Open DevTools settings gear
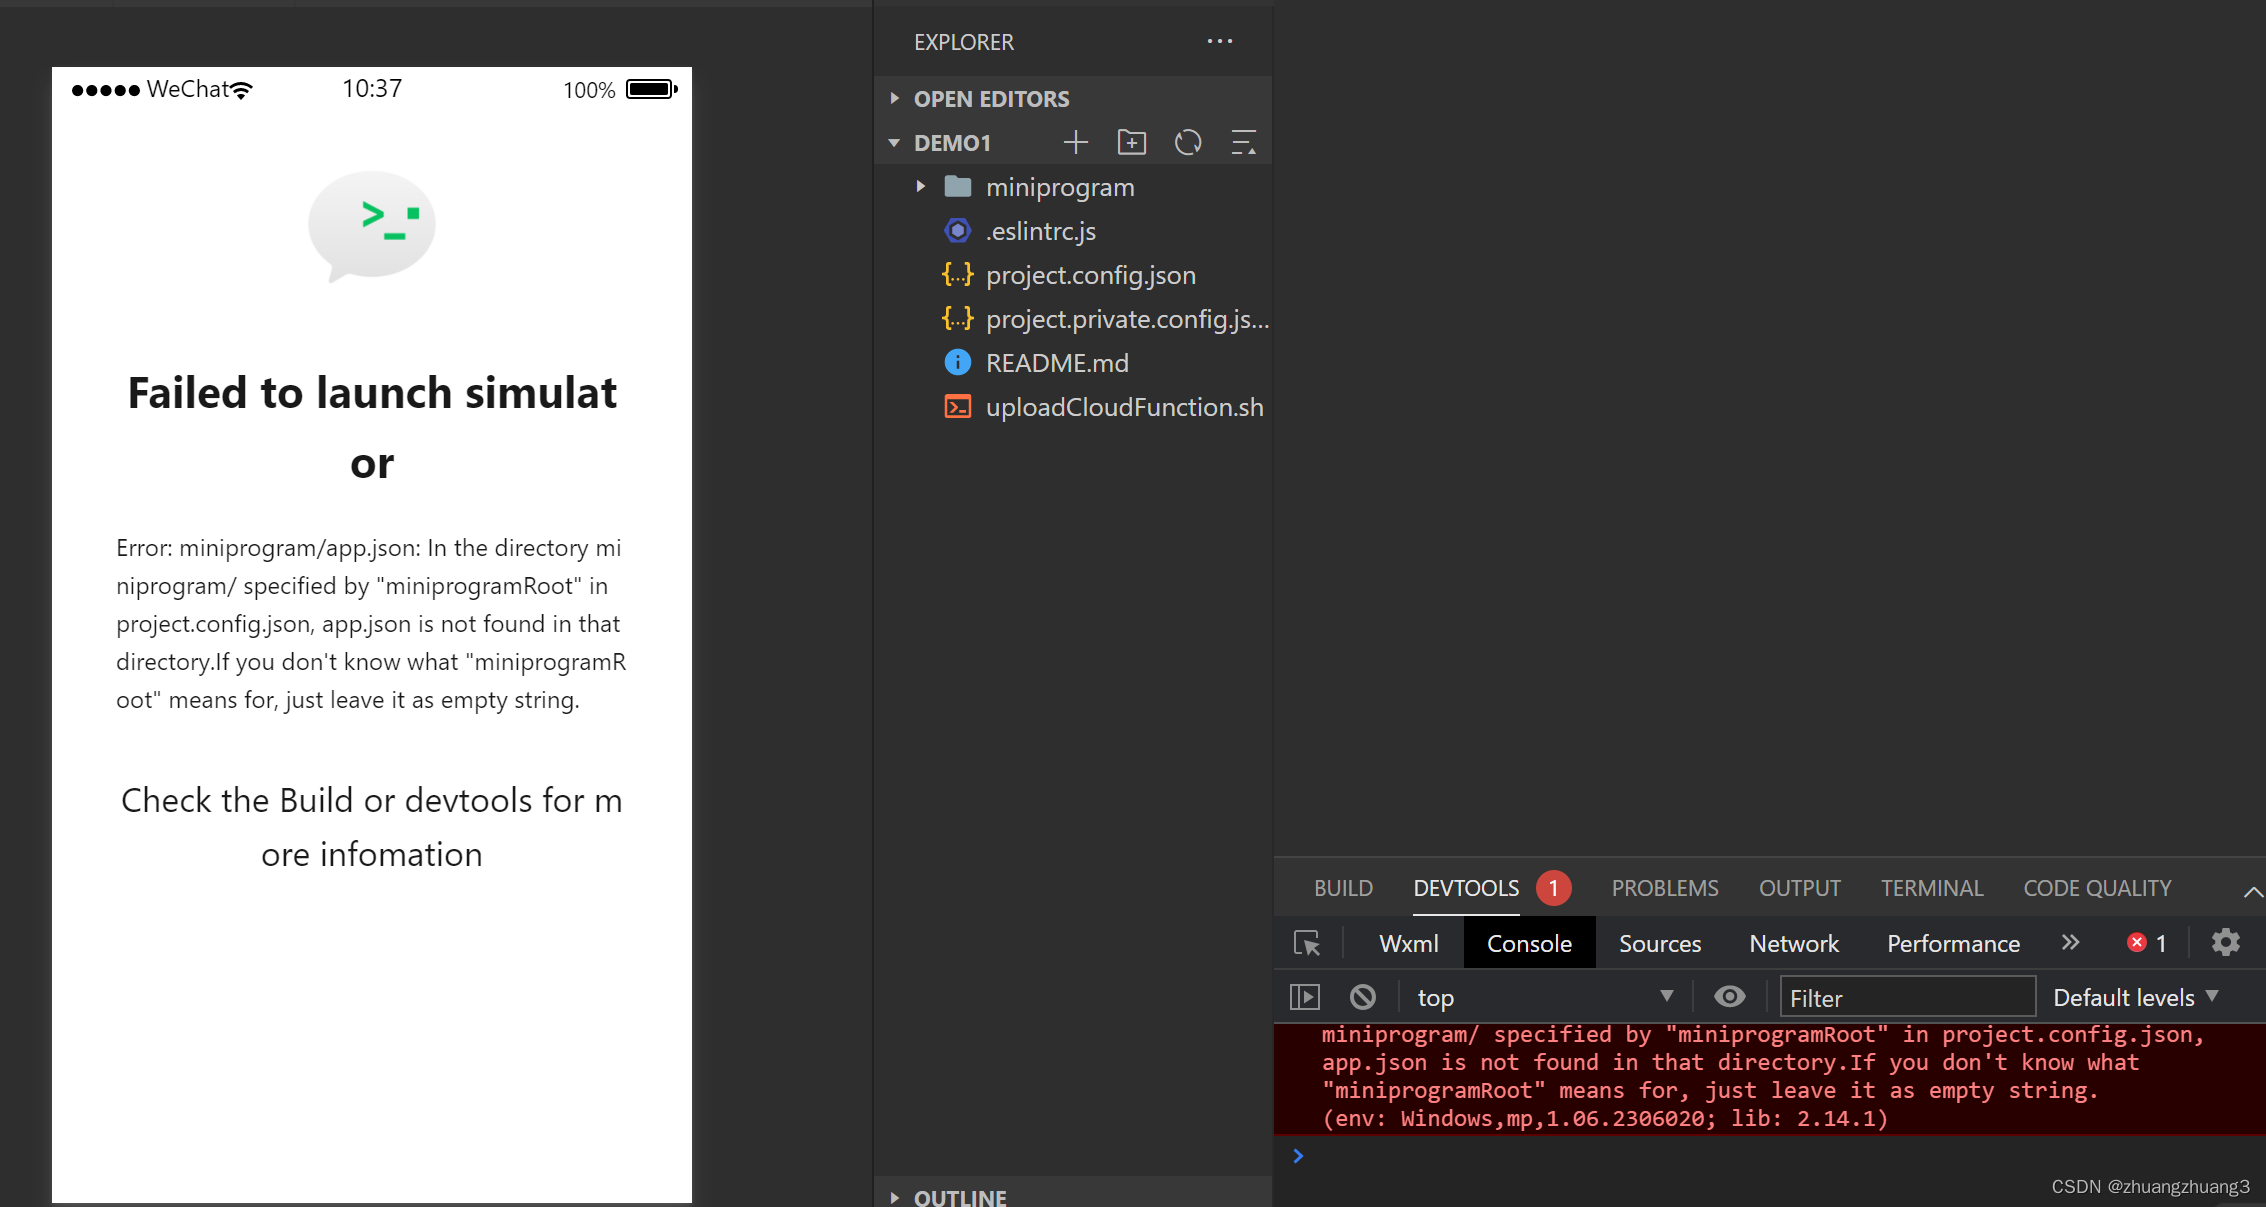This screenshot has height=1207, width=2266. [2226, 943]
